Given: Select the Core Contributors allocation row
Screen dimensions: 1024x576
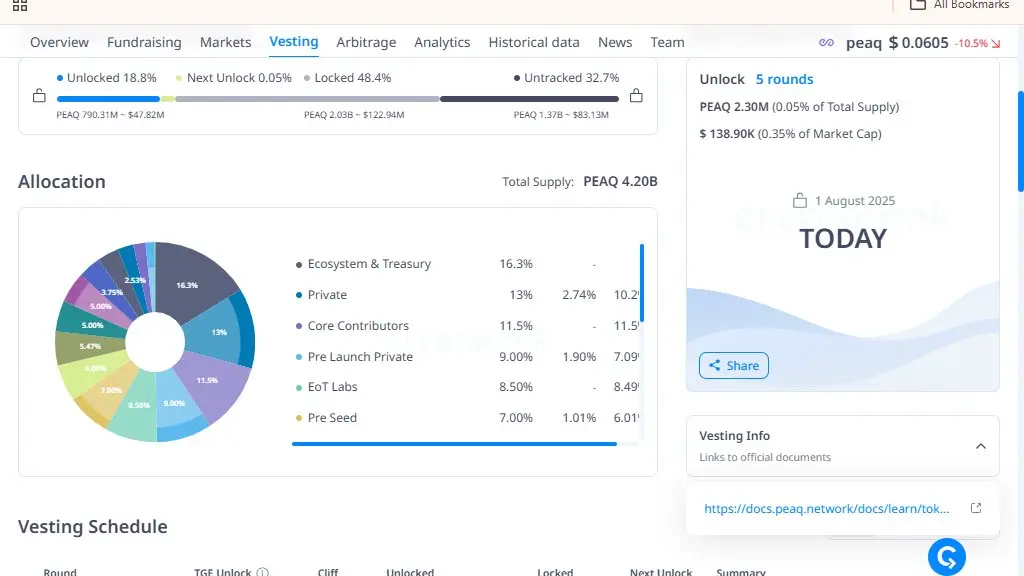Looking at the screenshot, I should point(468,325).
